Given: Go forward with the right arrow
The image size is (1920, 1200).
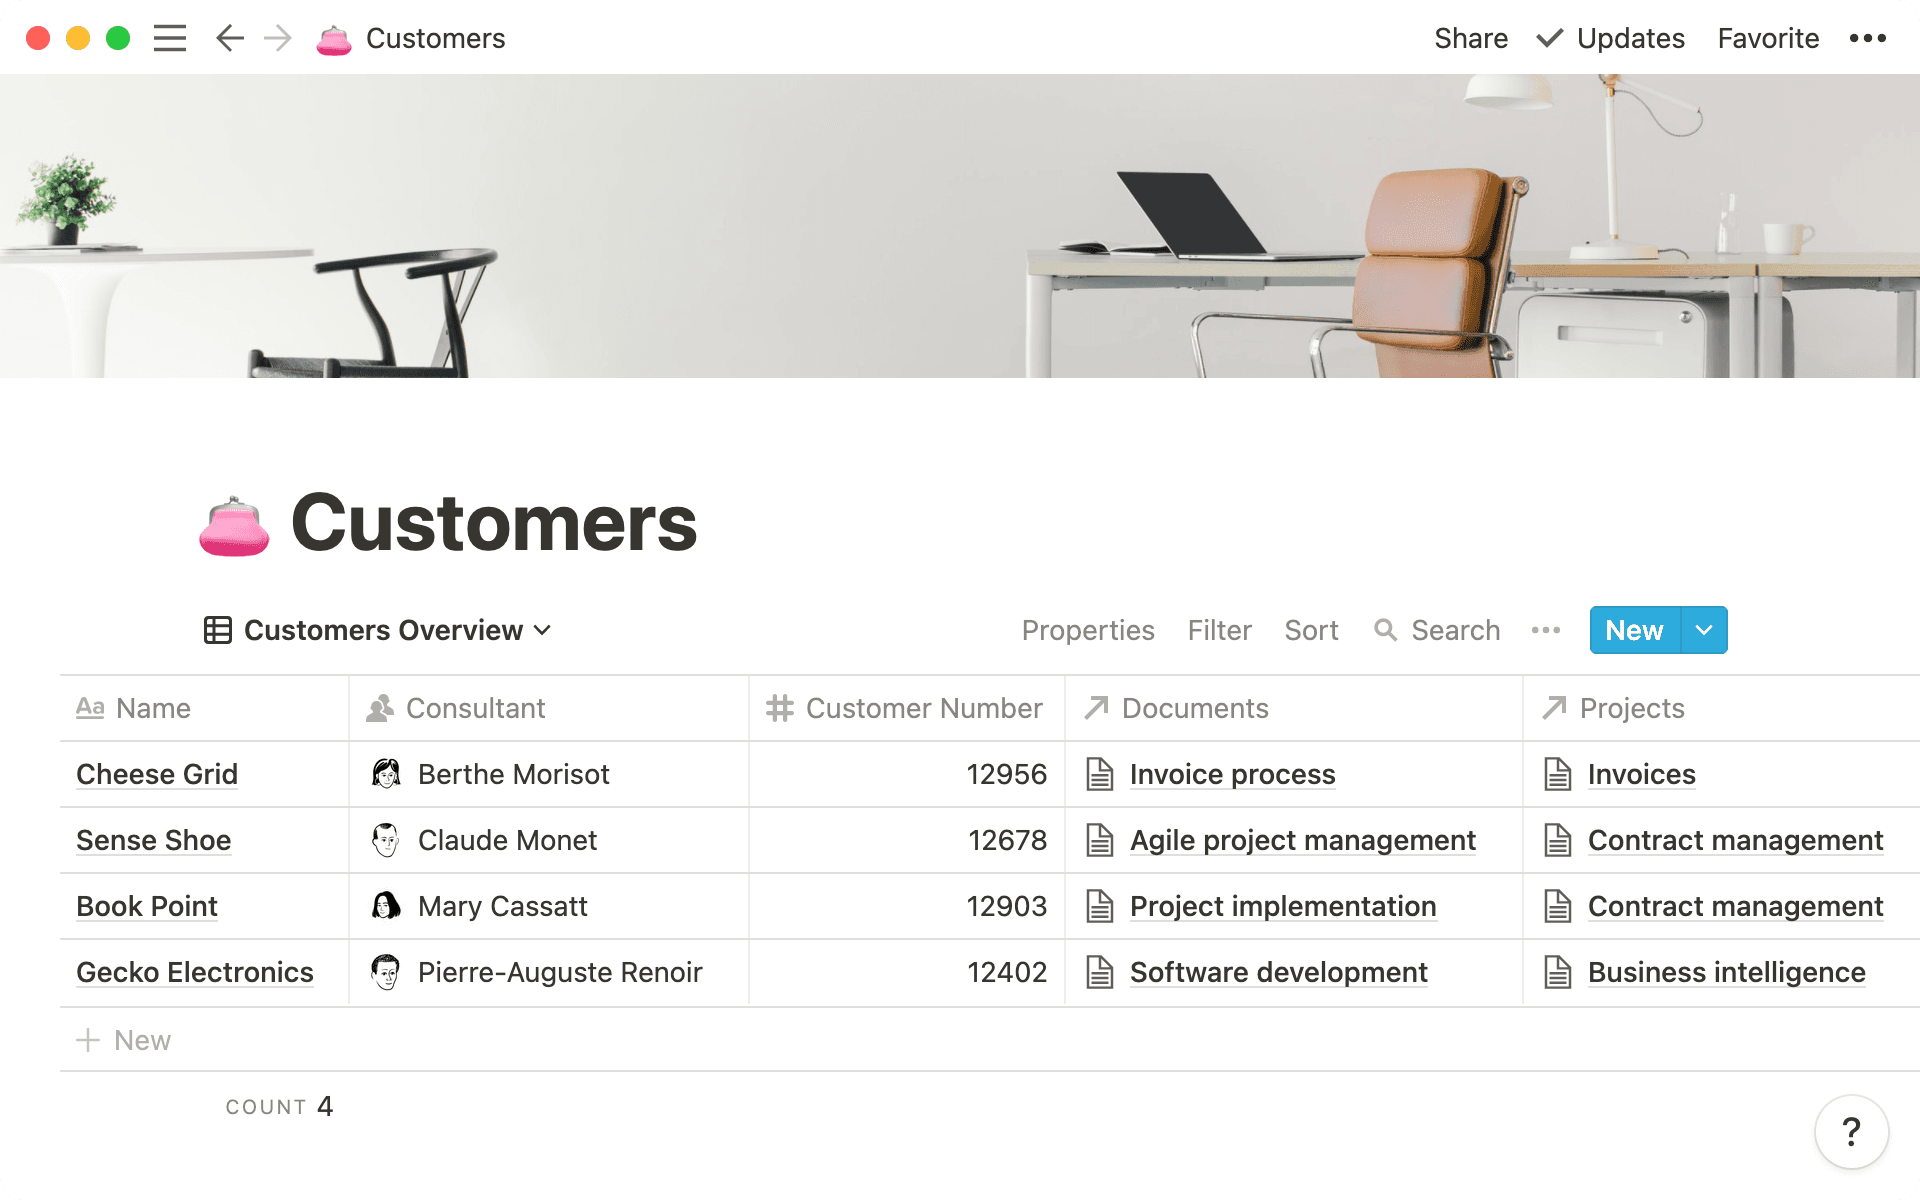Looking at the screenshot, I should [x=278, y=38].
